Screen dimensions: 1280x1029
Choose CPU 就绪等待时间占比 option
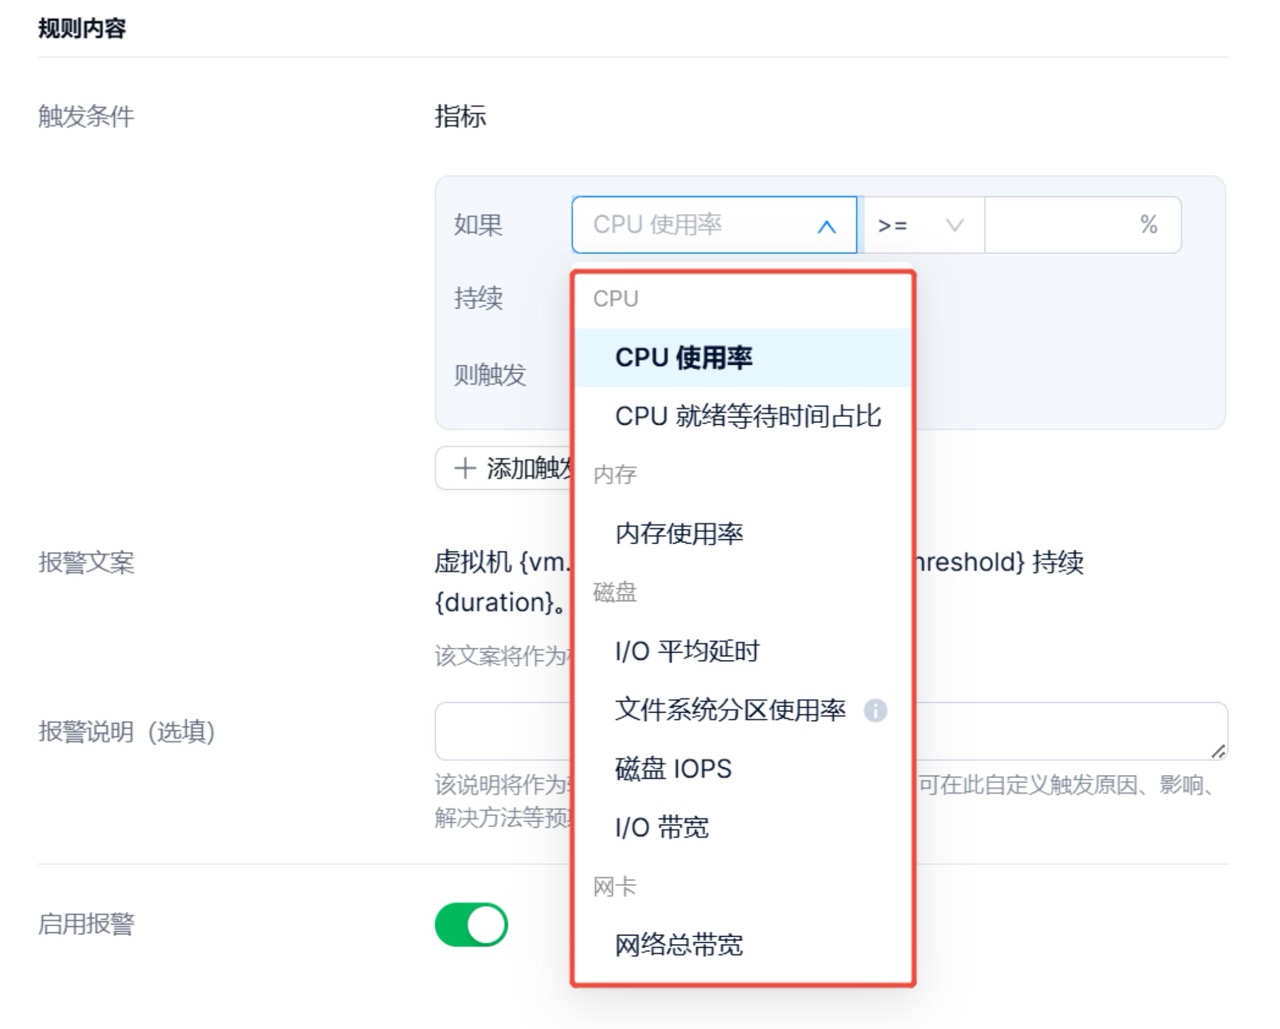click(748, 417)
